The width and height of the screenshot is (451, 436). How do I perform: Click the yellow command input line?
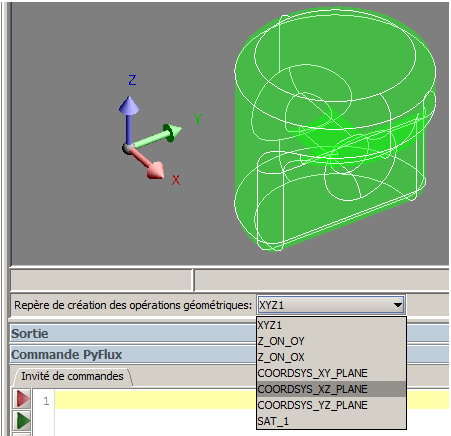coord(252,400)
